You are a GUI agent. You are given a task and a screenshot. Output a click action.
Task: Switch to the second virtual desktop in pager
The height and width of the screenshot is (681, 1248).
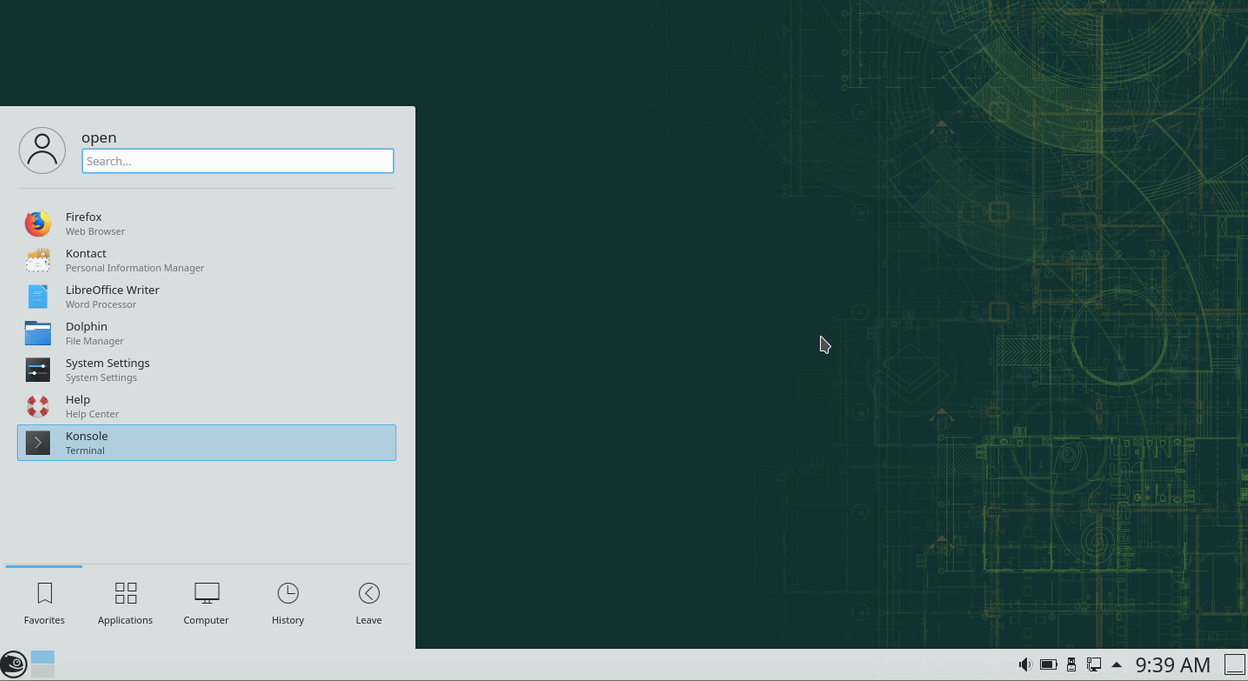43,671
